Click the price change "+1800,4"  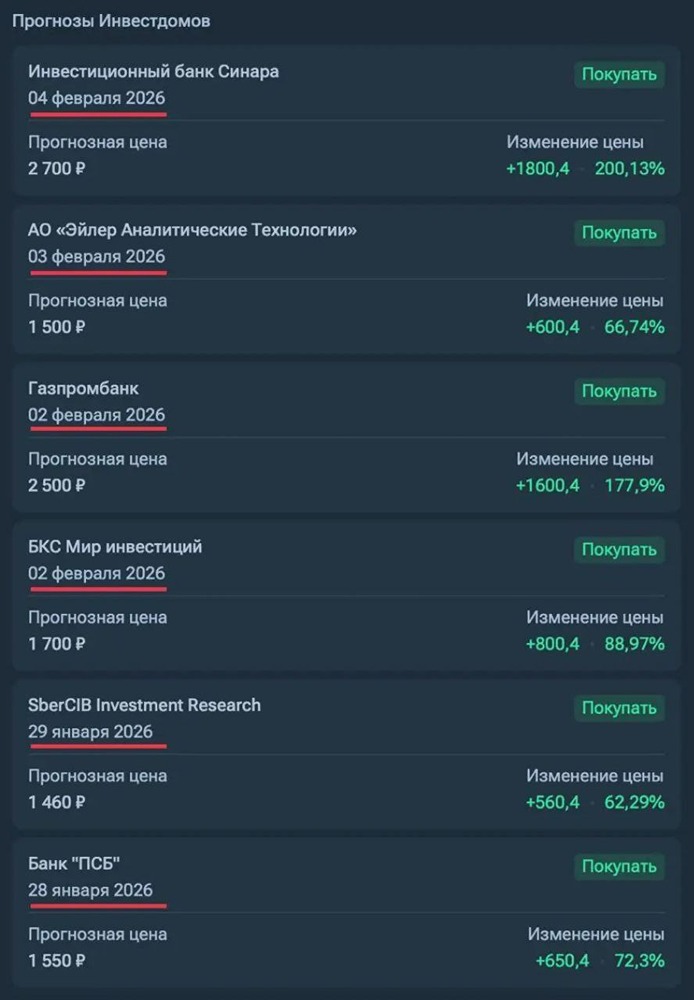click(x=540, y=168)
